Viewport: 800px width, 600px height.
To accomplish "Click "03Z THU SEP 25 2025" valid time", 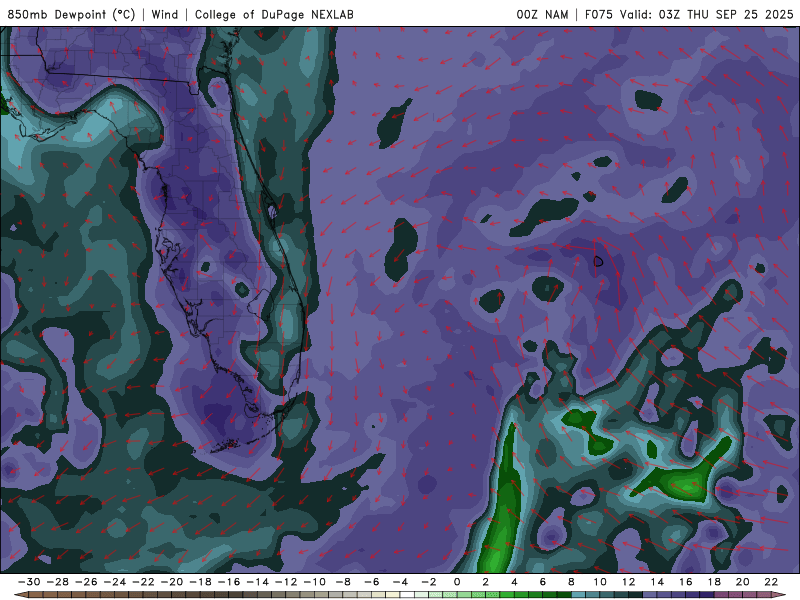I will pos(726,14).
